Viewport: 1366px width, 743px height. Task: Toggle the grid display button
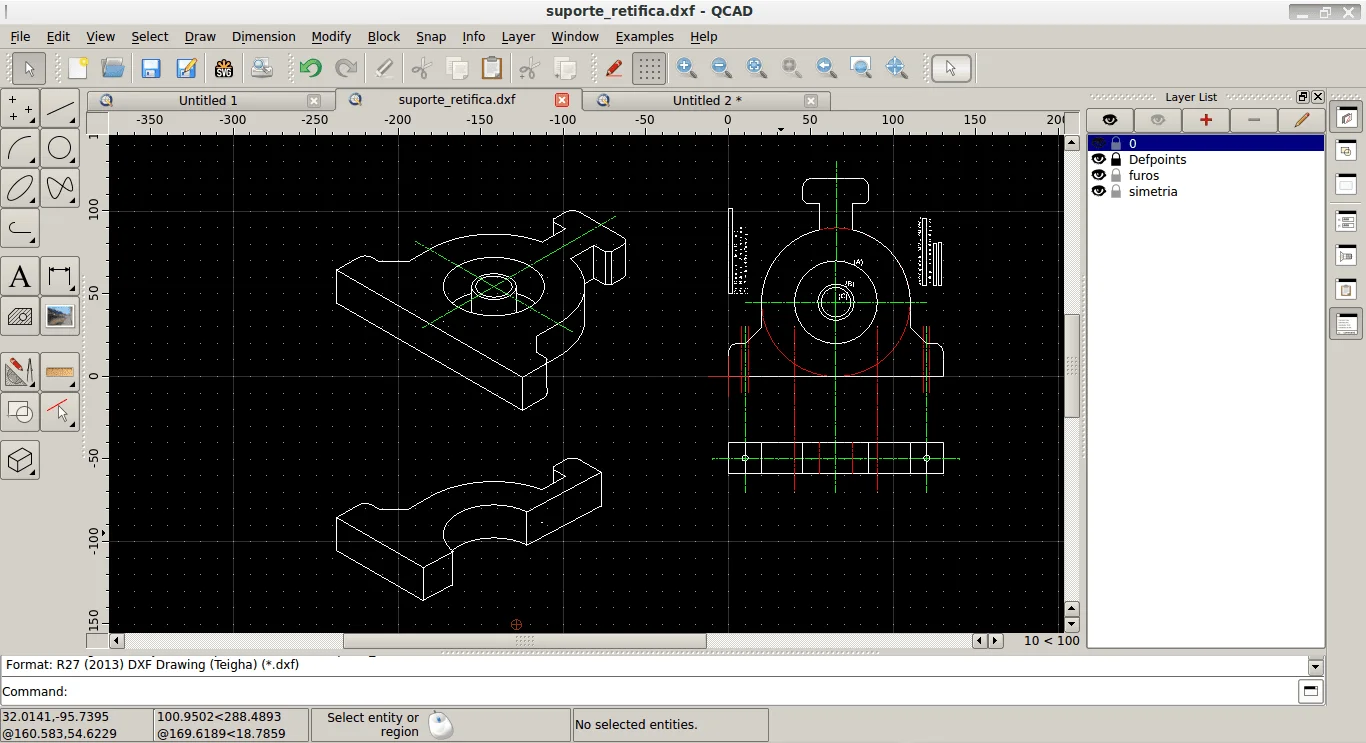pos(650,68)
